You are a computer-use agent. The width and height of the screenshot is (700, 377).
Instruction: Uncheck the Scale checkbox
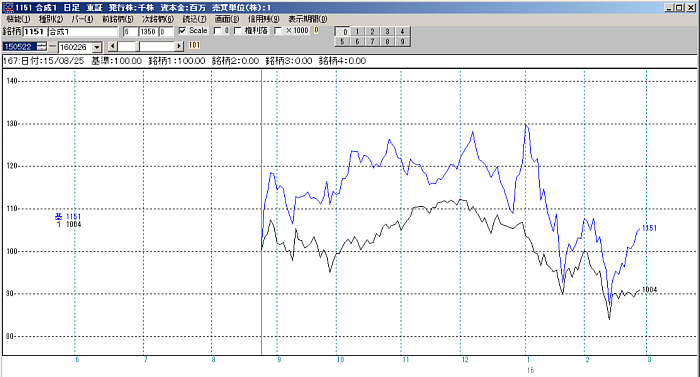[182, 31]
